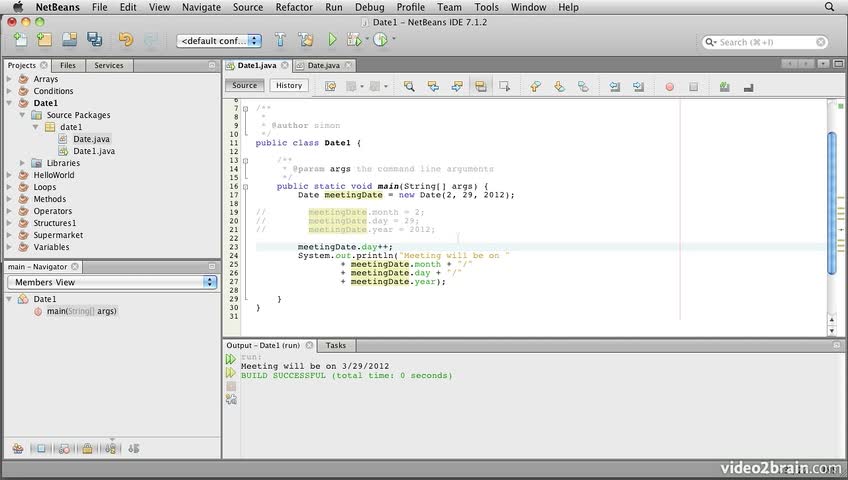Toggle Highlight Search in editor toolbar
848x480 pixels.
point(481,87)
